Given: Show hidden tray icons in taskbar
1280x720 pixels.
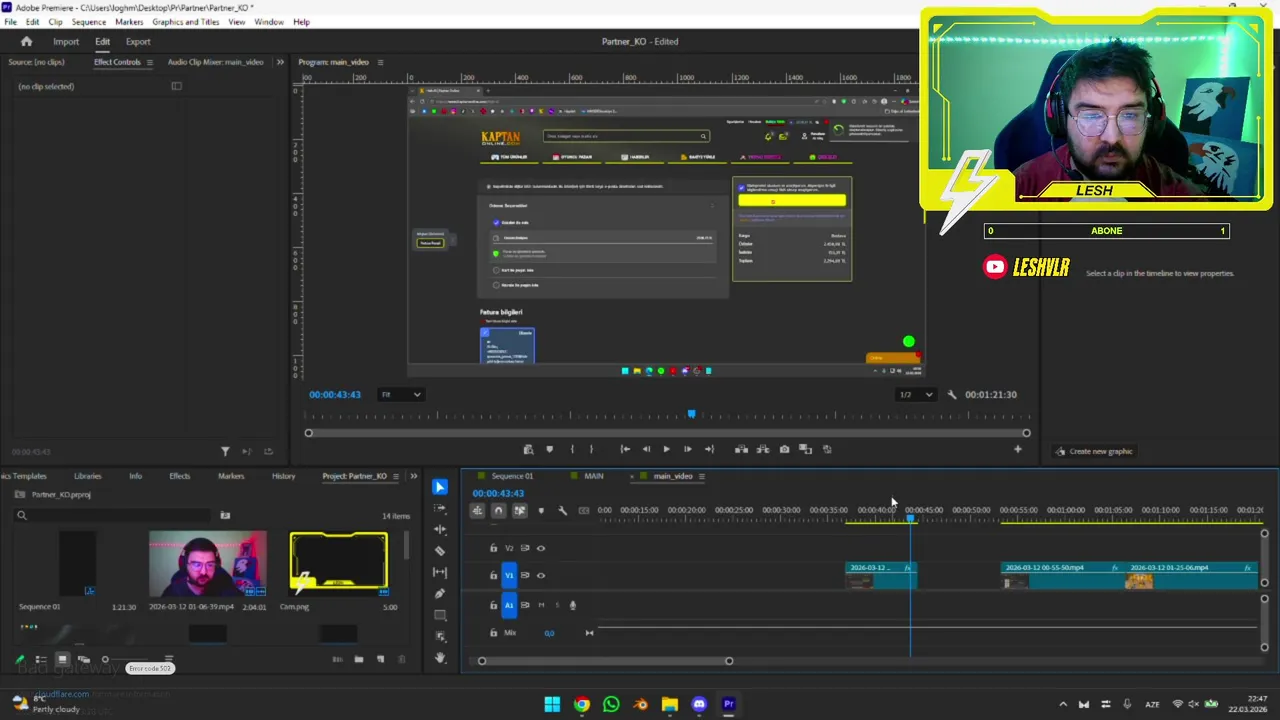Looking at the screenshot, I should coord(1063,704).
